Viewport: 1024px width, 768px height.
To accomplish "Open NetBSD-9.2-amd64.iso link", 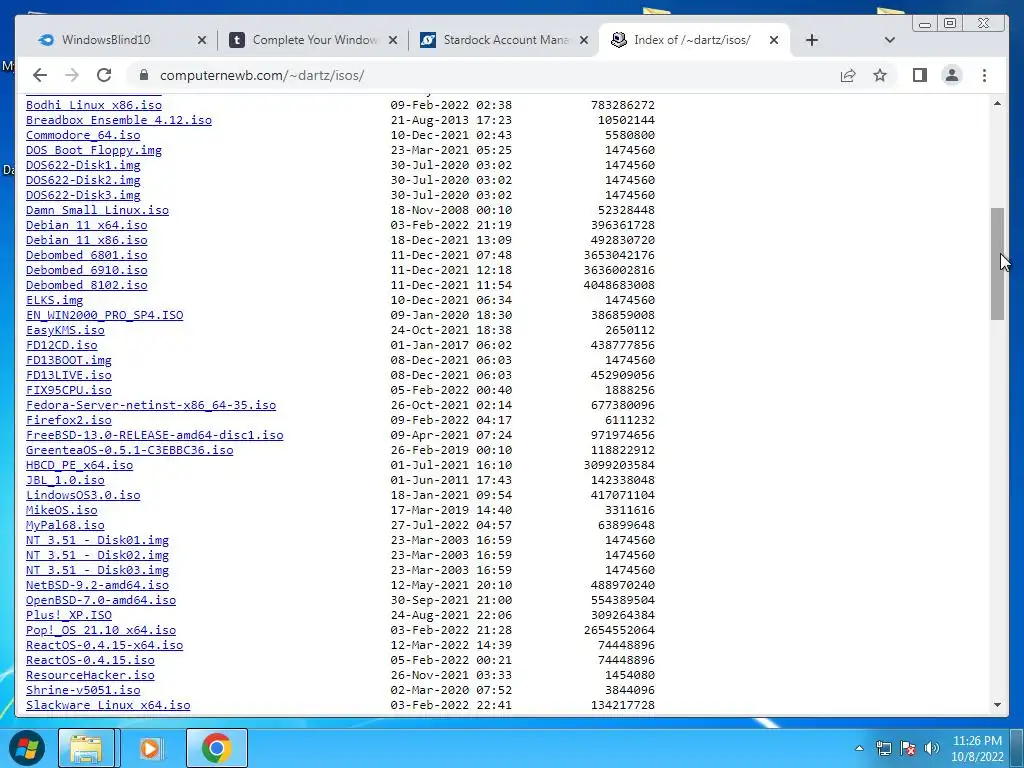I will click(97, 585).
